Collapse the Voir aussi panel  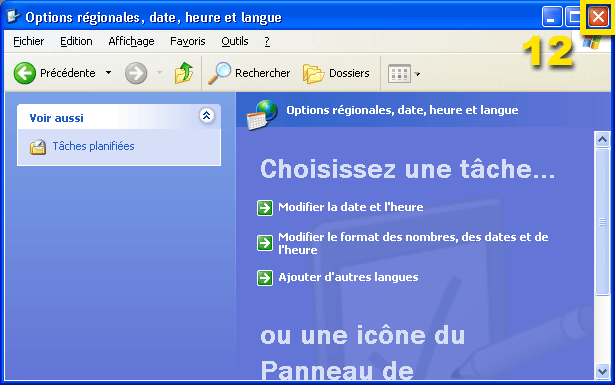[x=206, y=116]
